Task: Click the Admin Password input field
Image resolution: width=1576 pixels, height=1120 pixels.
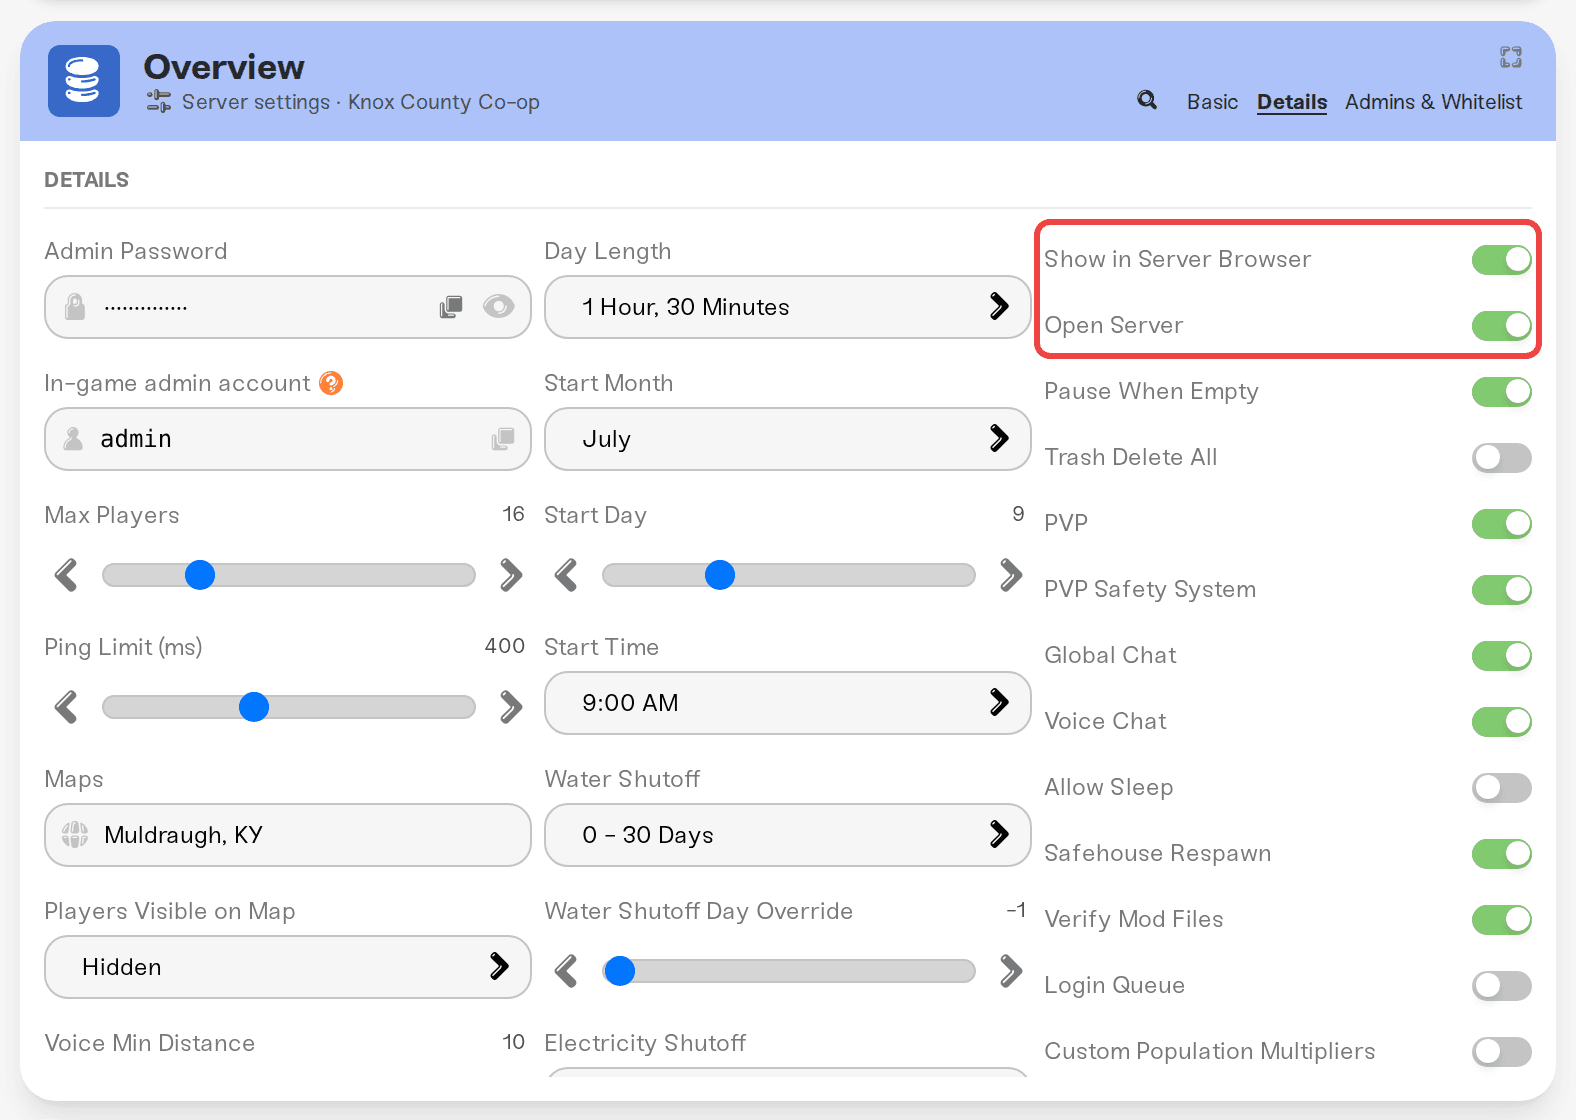Action: point(288,307)
